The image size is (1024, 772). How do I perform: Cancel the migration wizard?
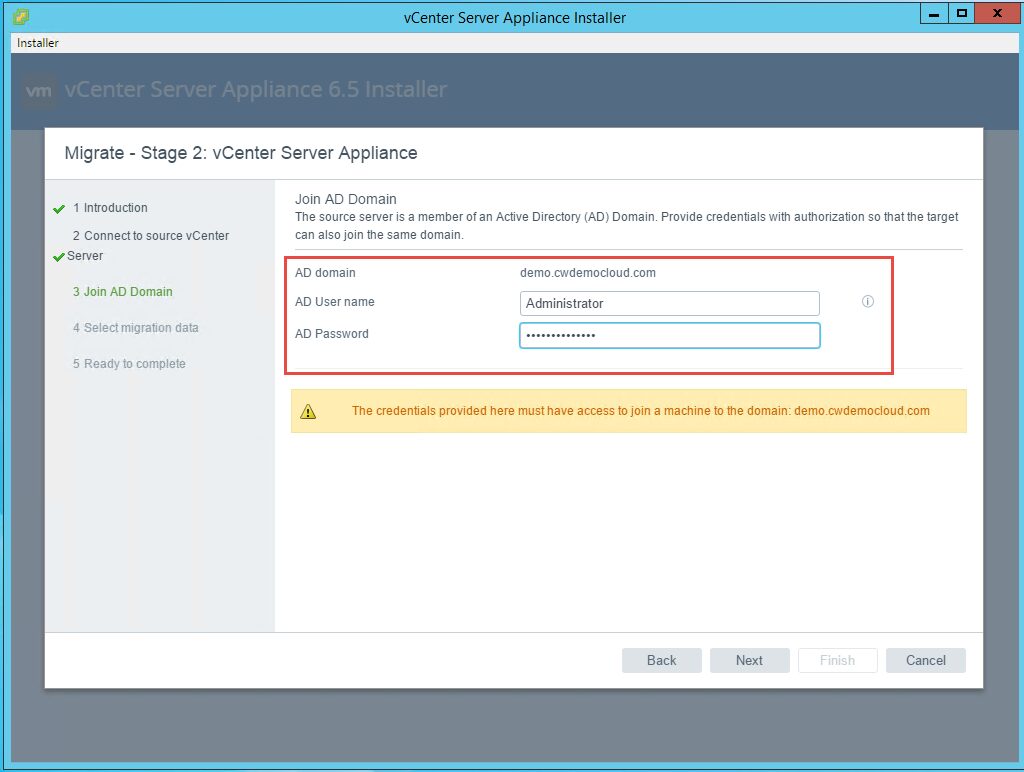click(925, 660)
